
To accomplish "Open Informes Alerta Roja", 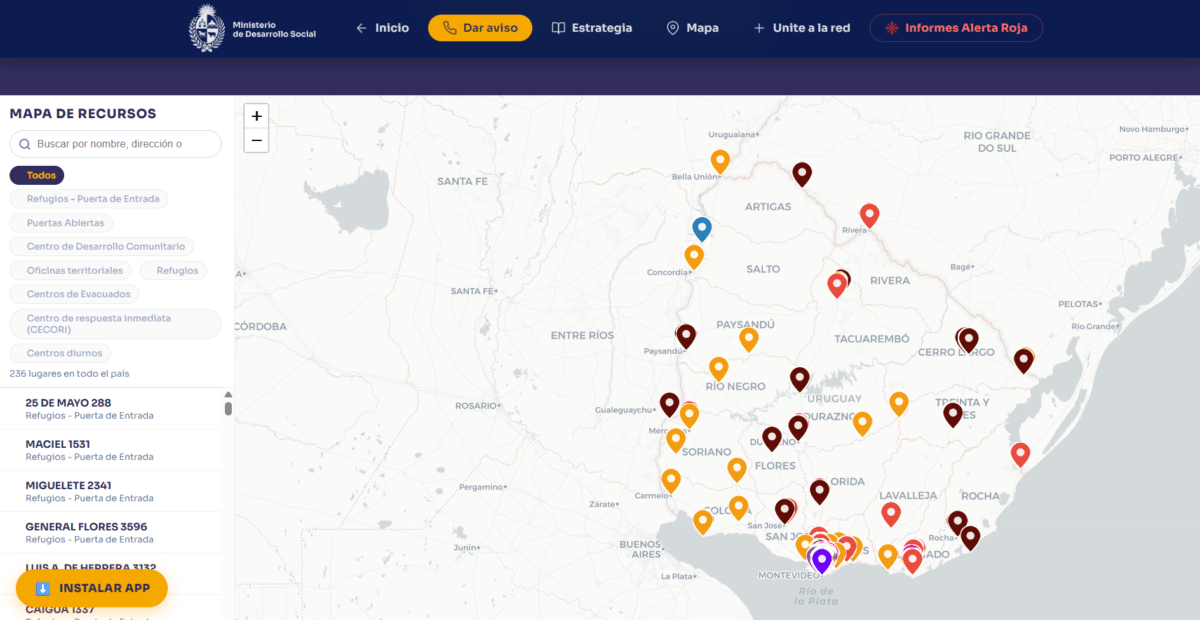I will (x=956, y=28).
